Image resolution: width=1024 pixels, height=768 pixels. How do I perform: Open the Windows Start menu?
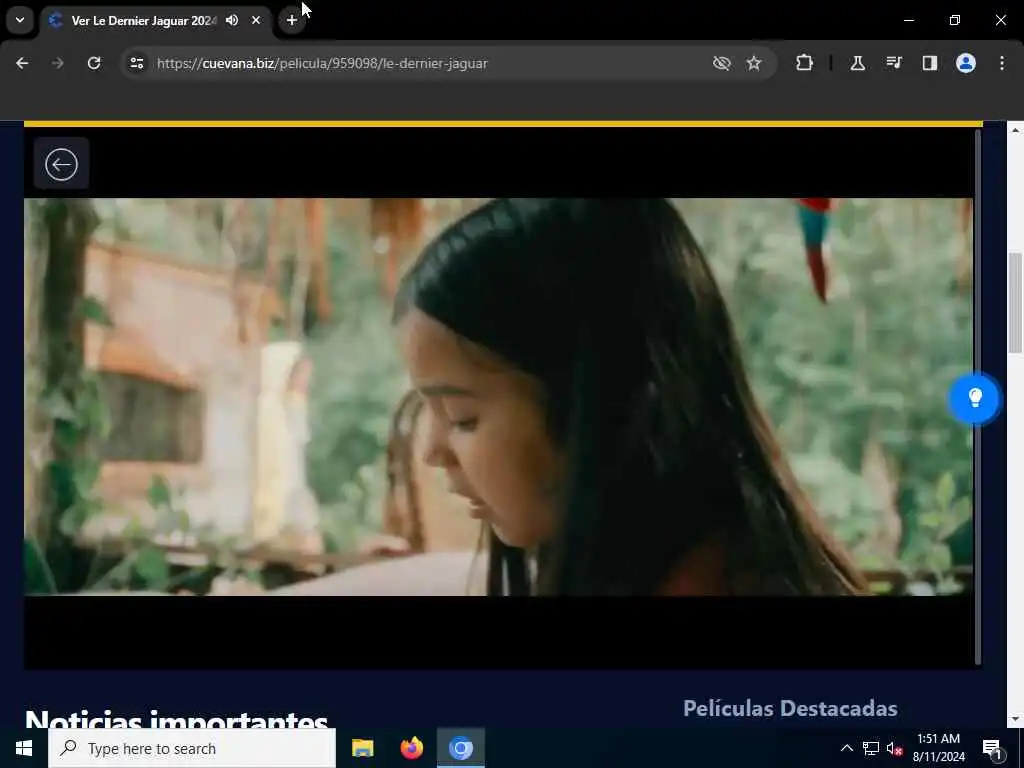point(24,748)
